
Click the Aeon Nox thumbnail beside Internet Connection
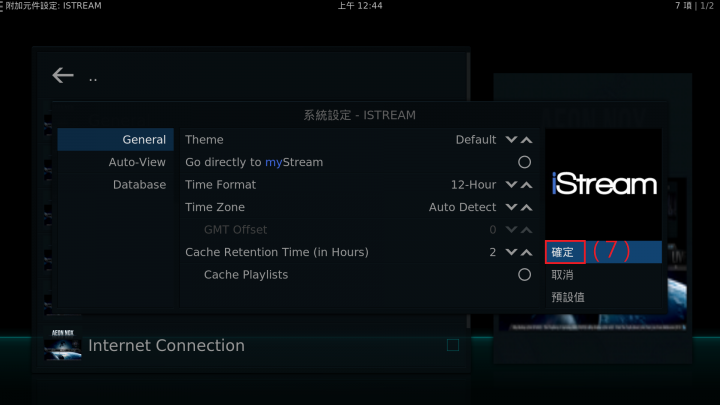63,345
